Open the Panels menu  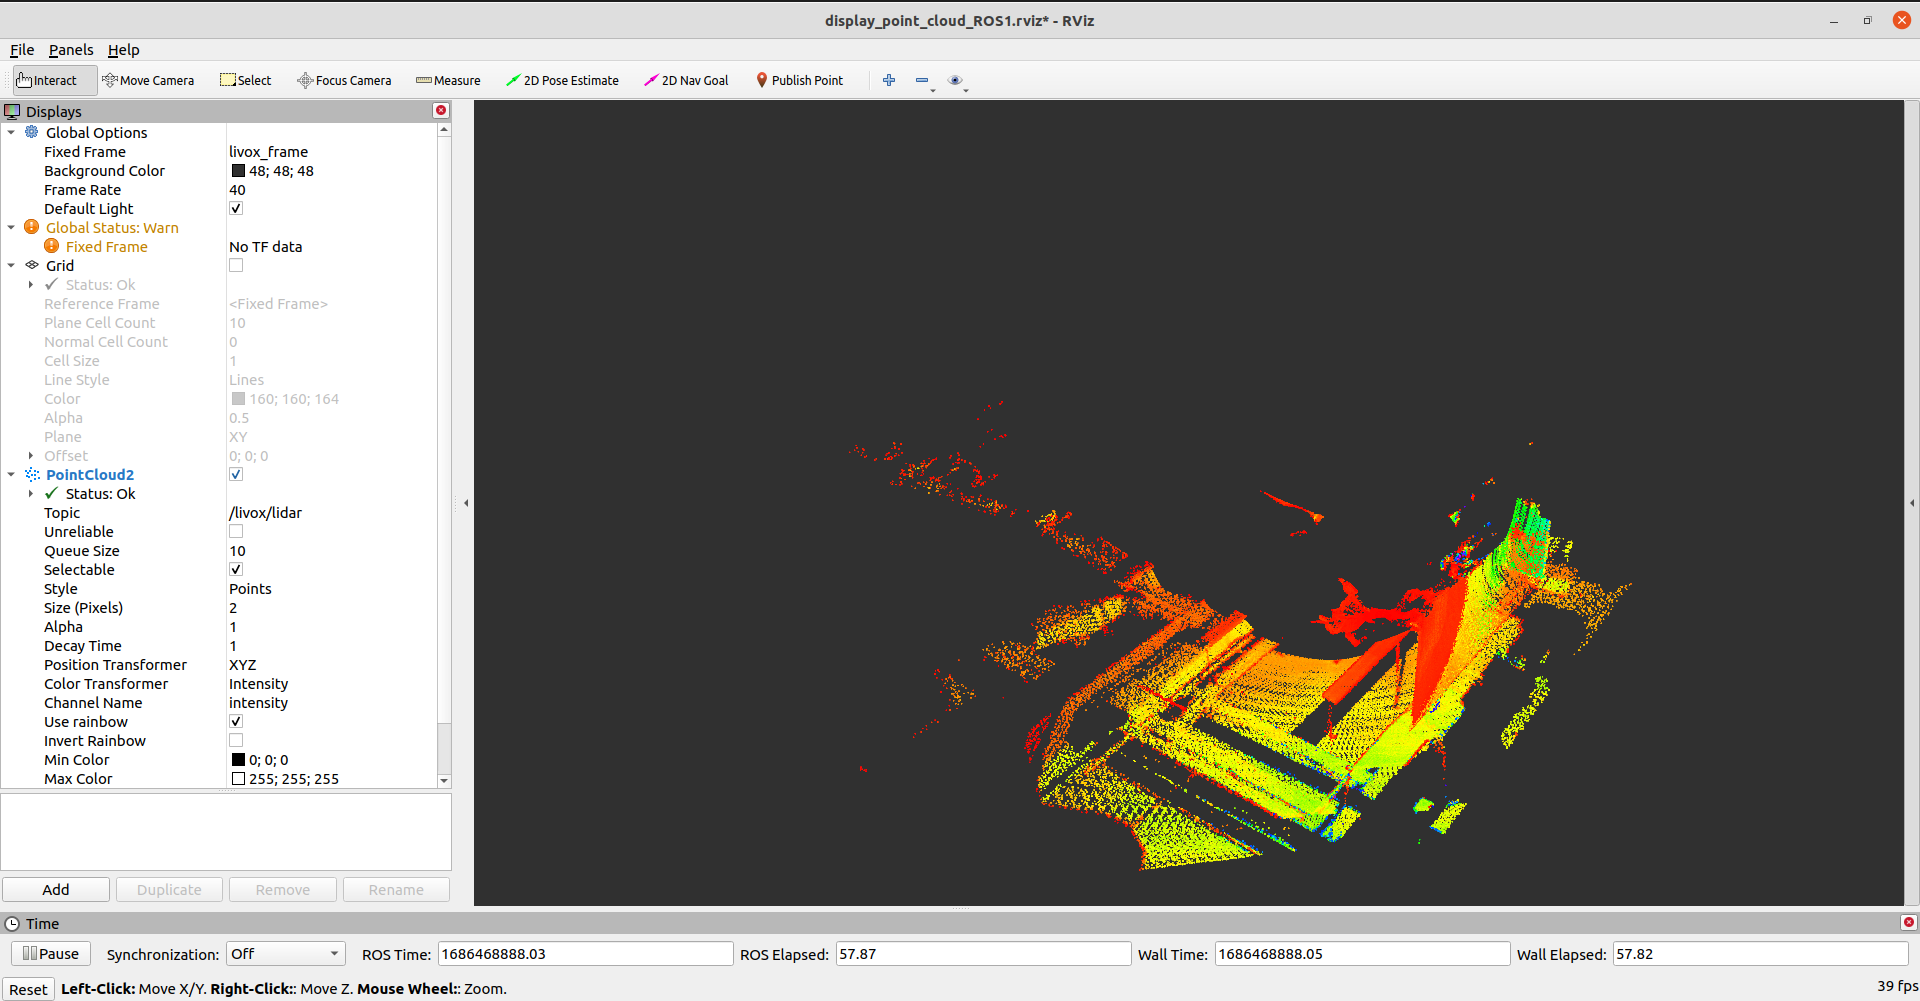(x=71, y=49)
